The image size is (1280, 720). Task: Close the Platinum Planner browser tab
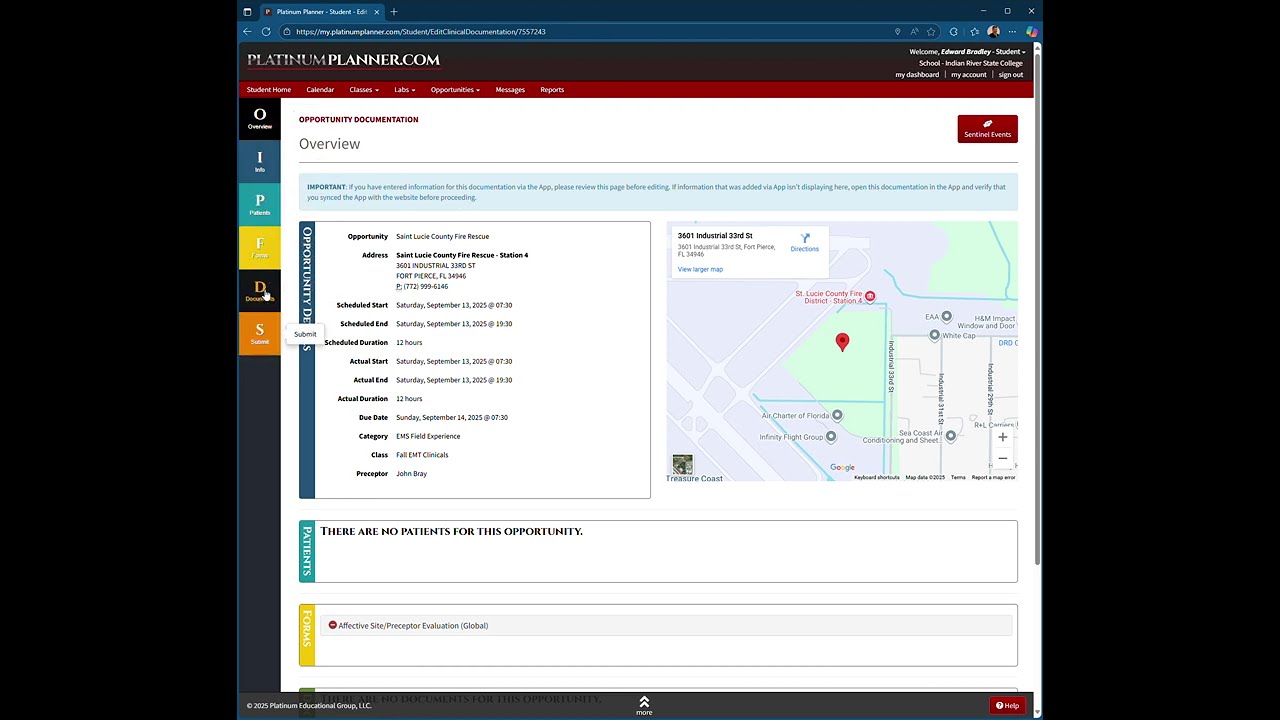pos(377,12)
